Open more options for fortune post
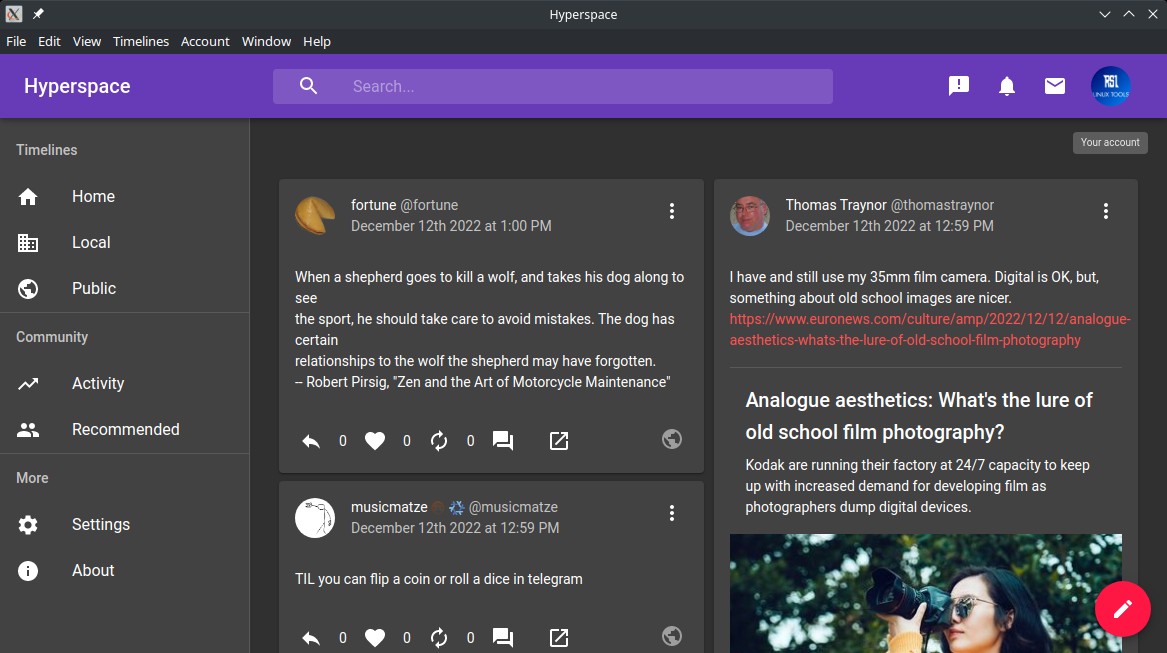Image resolution: width=1167 pixels, height=653 pixels. point(672,211)
